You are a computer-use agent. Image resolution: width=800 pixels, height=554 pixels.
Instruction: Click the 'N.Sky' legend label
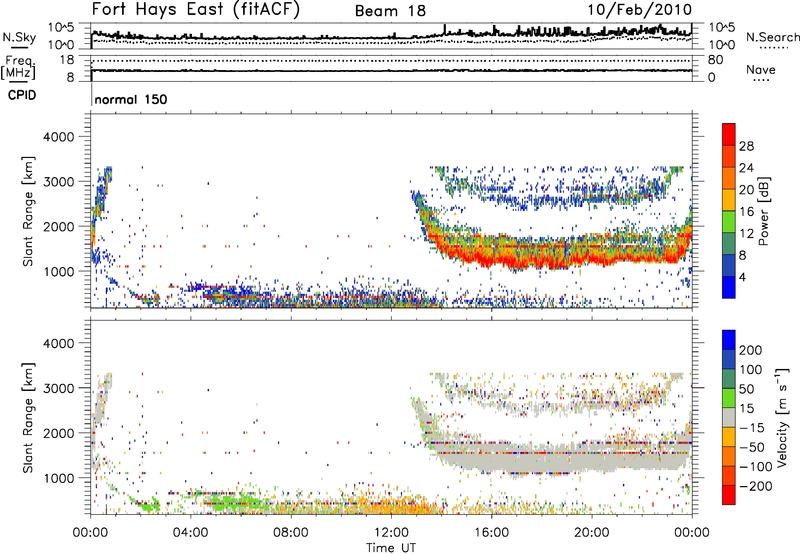click(x=19, y=37)
